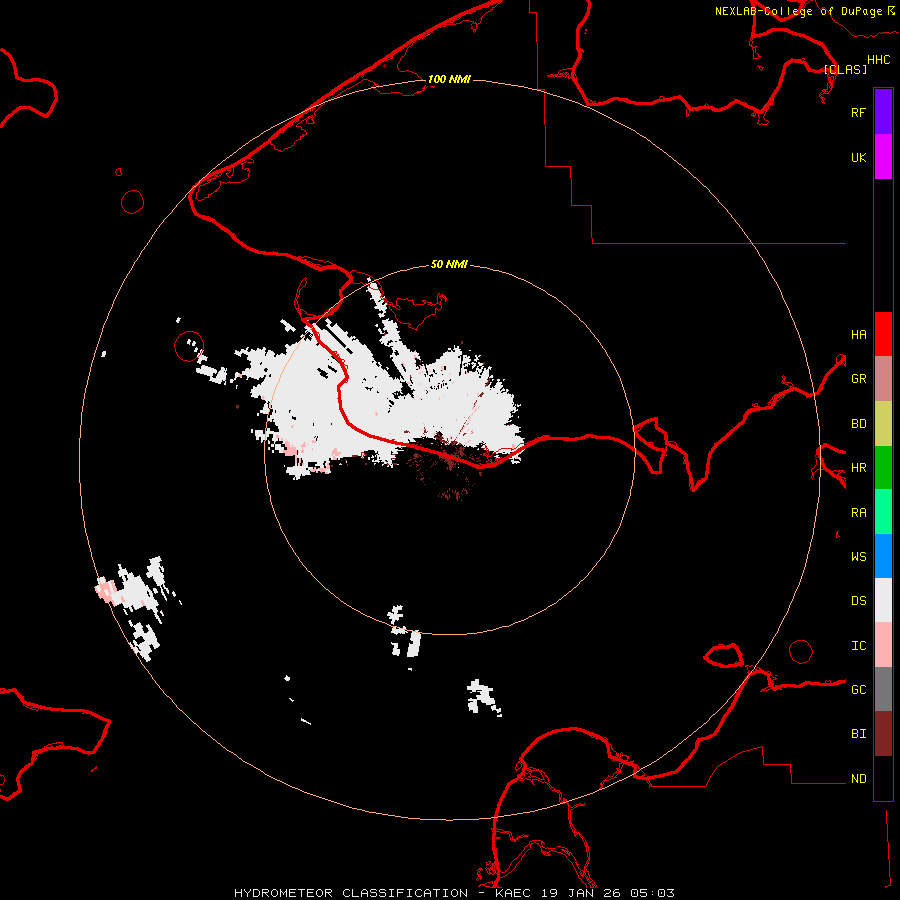Click the 'RA' legend label
The width and height of the screenshot is (900, 900).
click(858, 513)
